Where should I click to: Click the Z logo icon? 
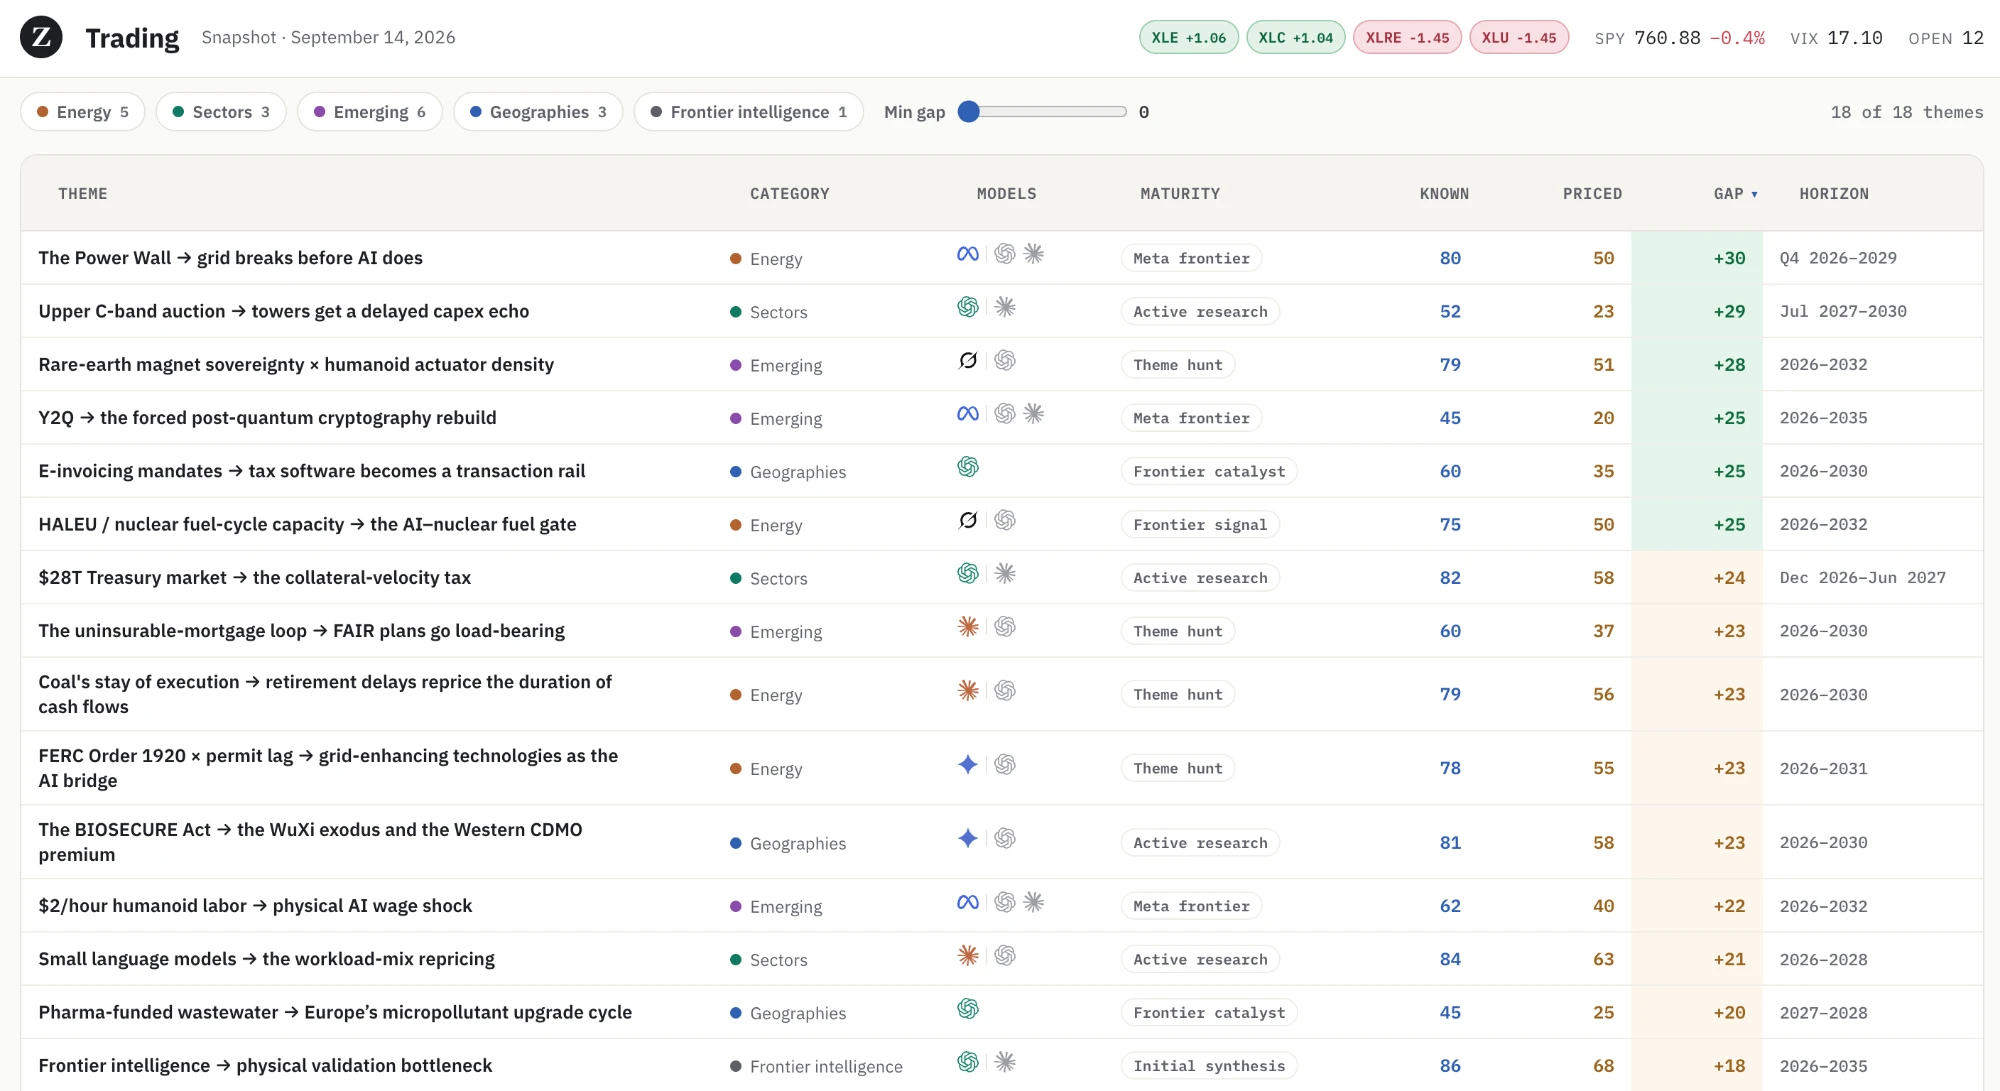(x=41, y=37)
